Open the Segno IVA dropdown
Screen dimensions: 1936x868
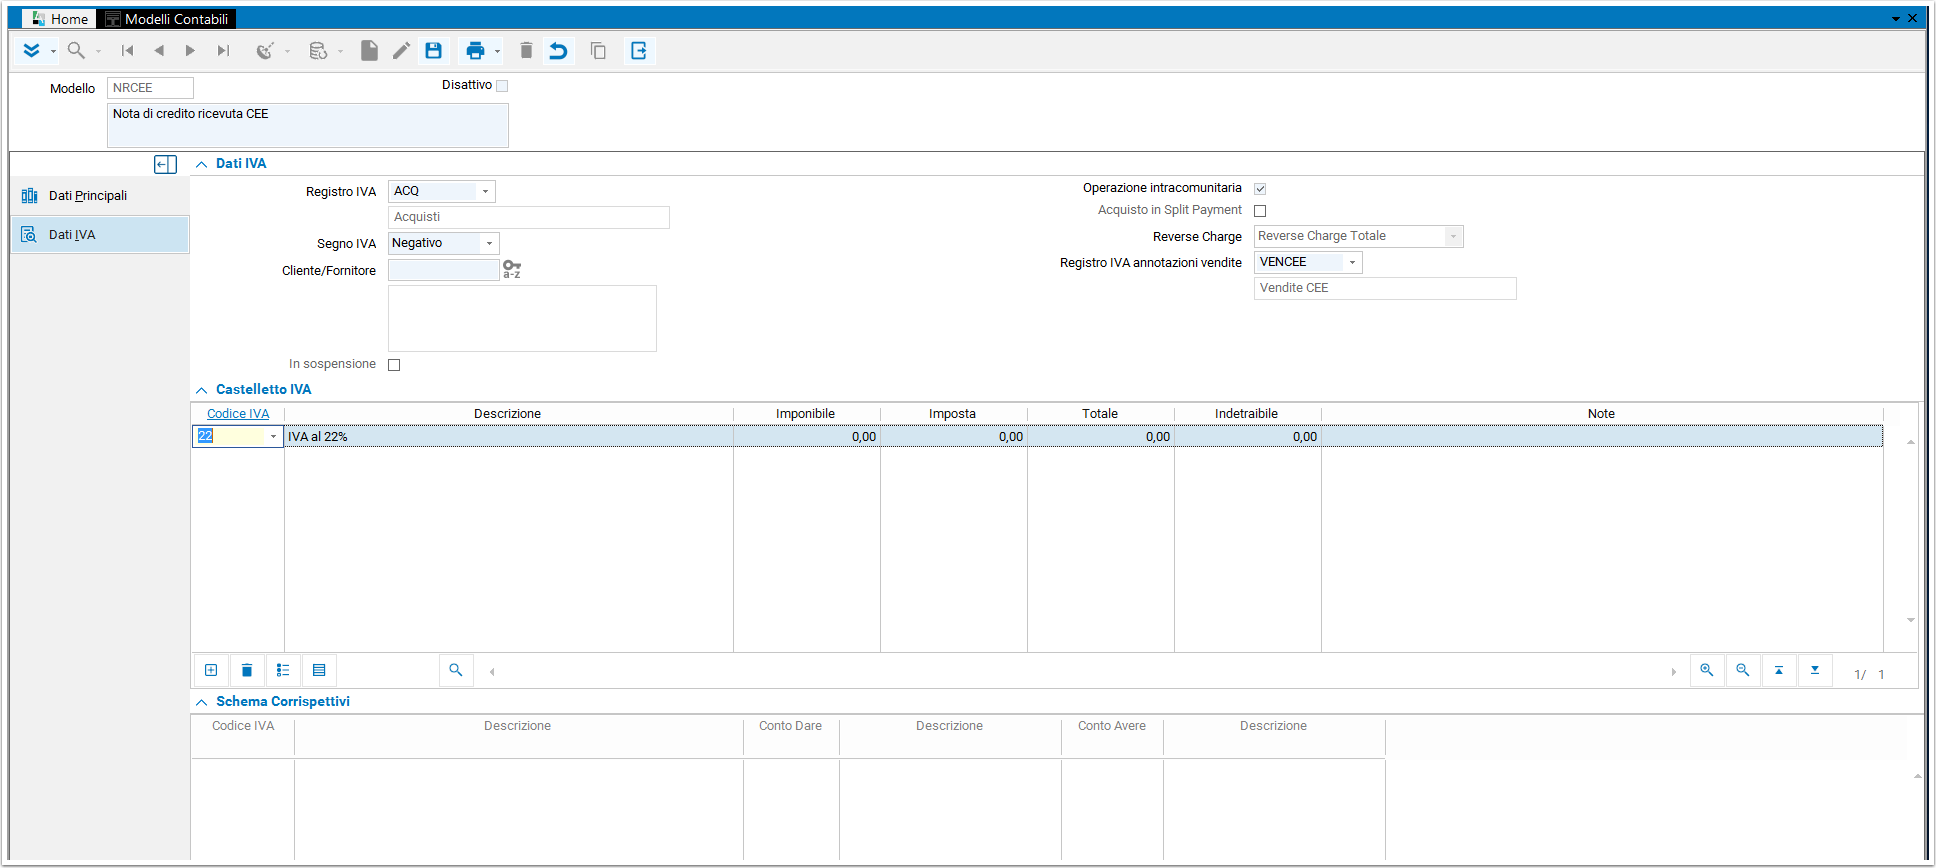[489, 243]
